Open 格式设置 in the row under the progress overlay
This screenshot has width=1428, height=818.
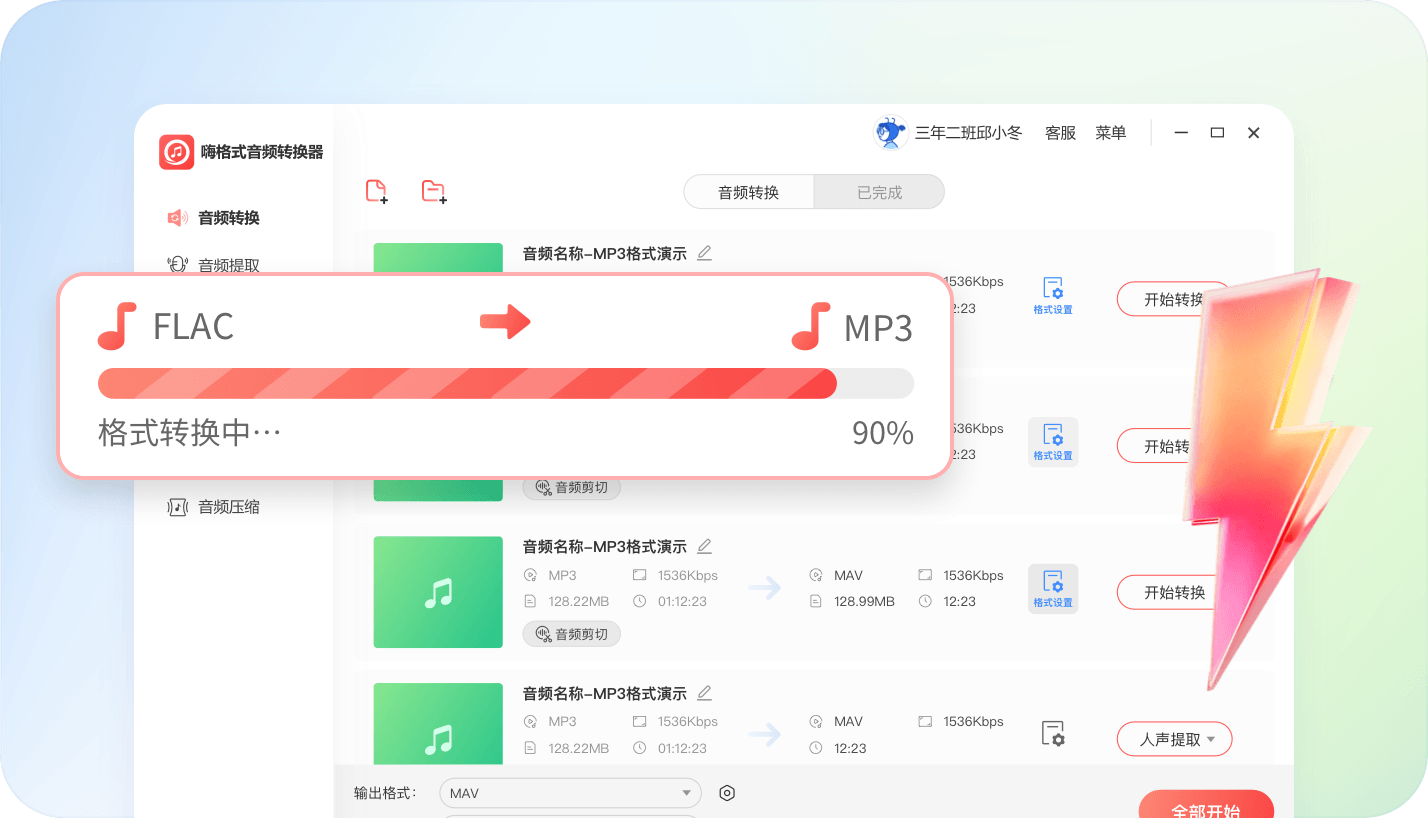pyautogui.click(x=1053, y=442)
